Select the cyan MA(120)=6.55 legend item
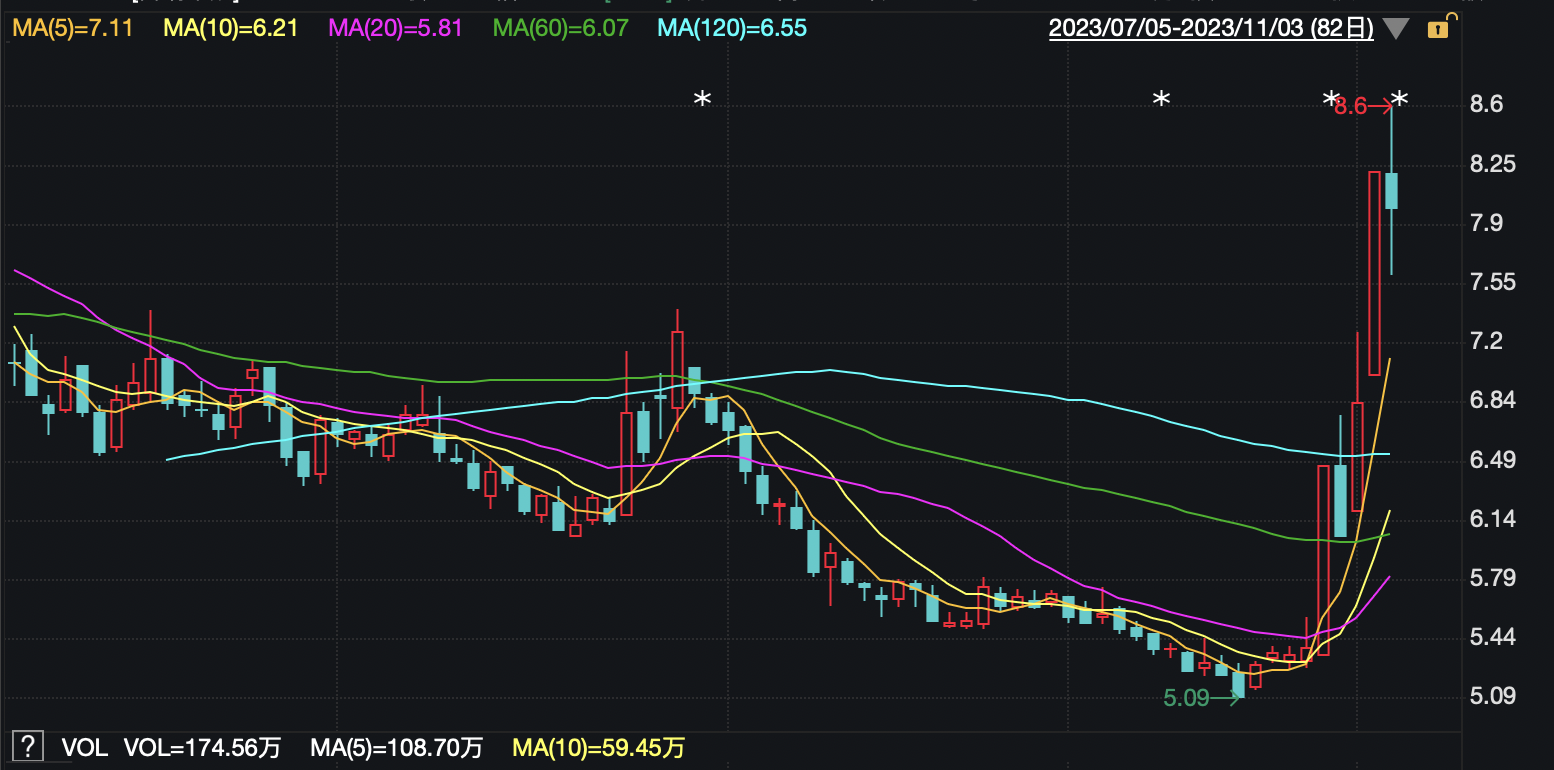The width and height of the screenshot is (1554, 770). click(731, 28)
